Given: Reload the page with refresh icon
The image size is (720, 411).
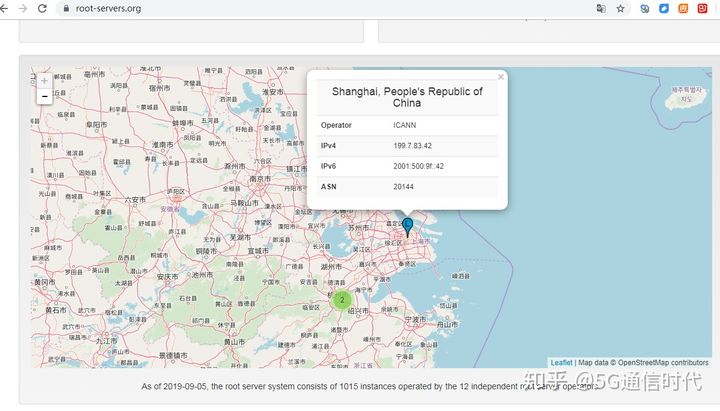Looking at the screenshot, I should tap(42, 8).
